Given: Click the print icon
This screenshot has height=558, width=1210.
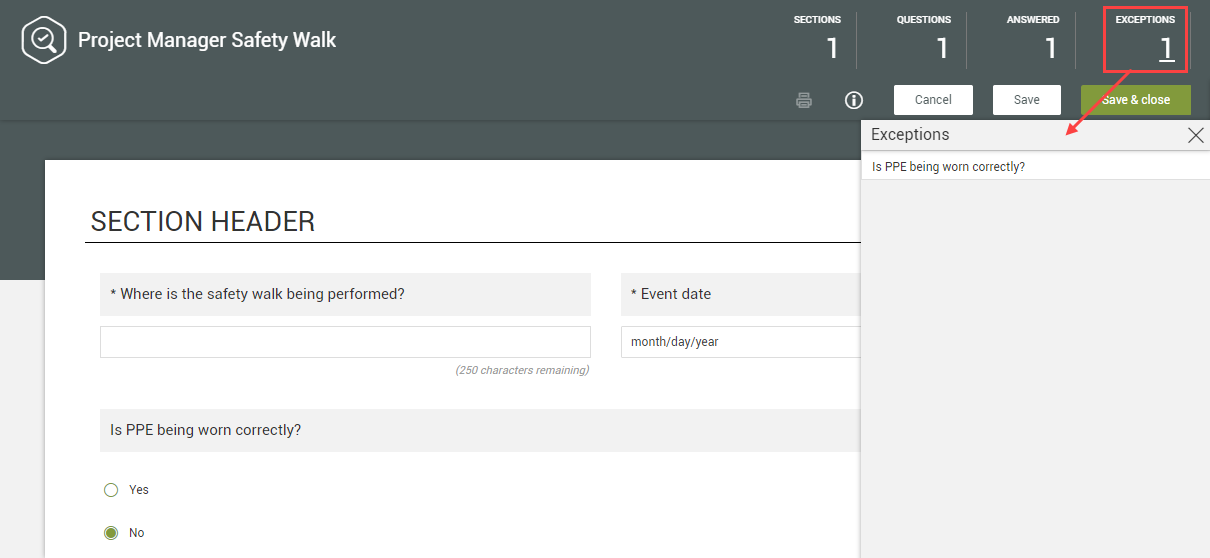Looking at the screenshot, I should click(x=804, y=100).
